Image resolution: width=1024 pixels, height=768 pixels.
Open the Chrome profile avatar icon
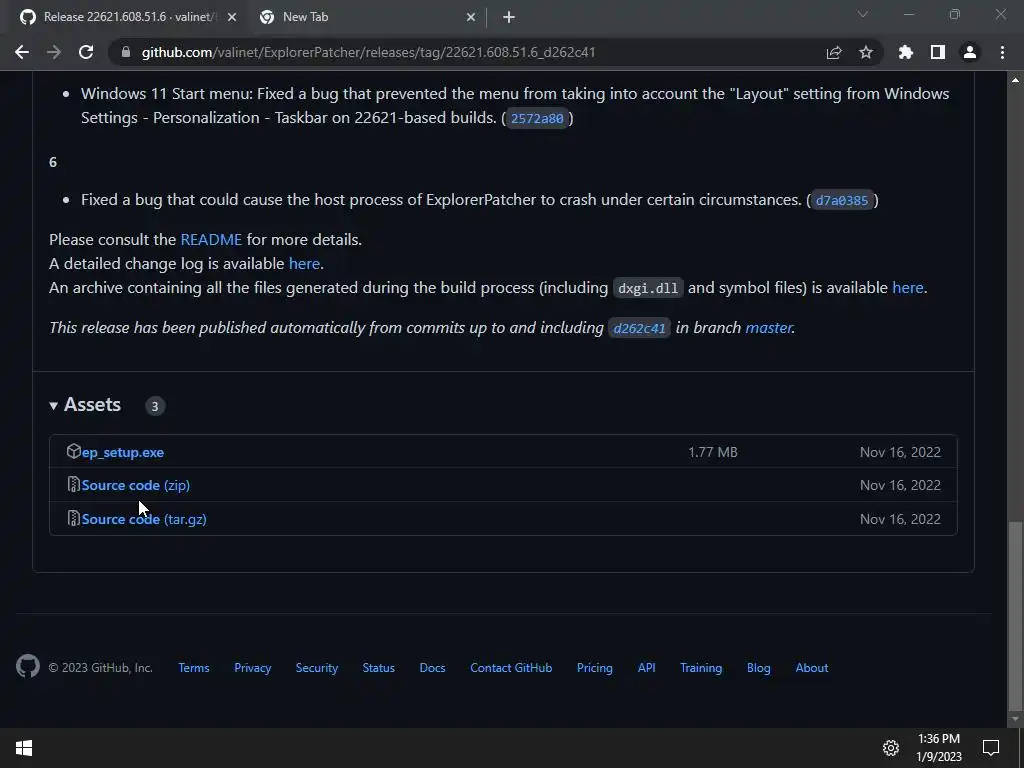click(969, 52)
